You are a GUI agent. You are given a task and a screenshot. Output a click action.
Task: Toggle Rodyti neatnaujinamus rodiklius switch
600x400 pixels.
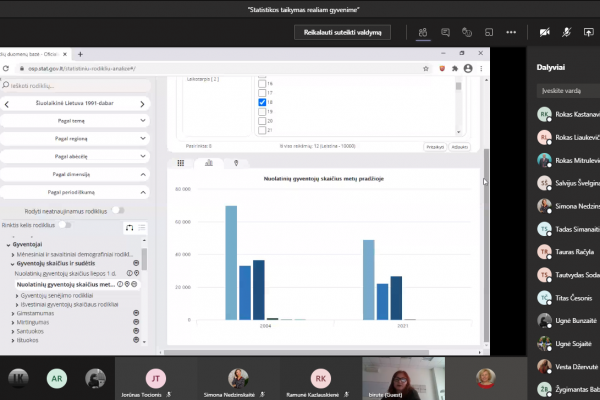tap(117, 211)
